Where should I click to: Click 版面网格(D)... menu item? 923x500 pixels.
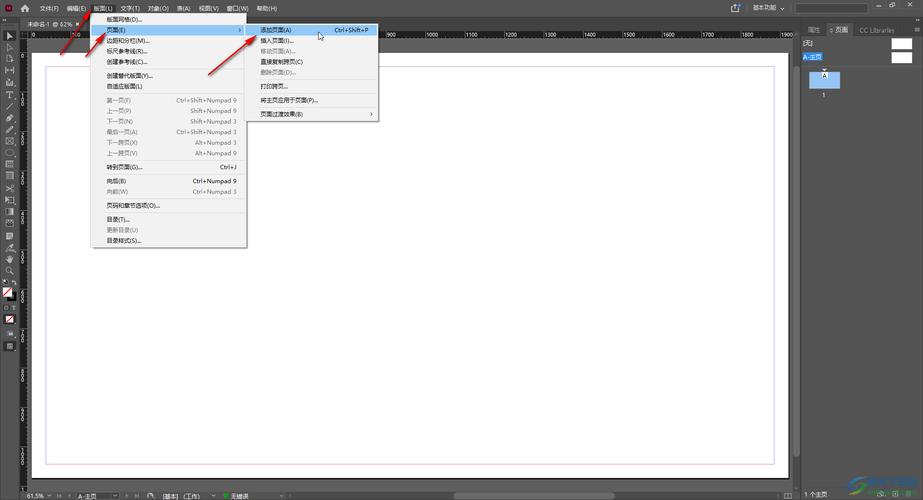168,19
